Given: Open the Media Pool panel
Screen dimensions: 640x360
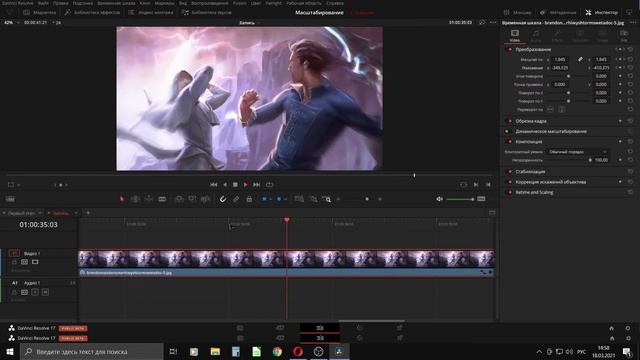Looking at the screenshot, I should tap(40, 13).
